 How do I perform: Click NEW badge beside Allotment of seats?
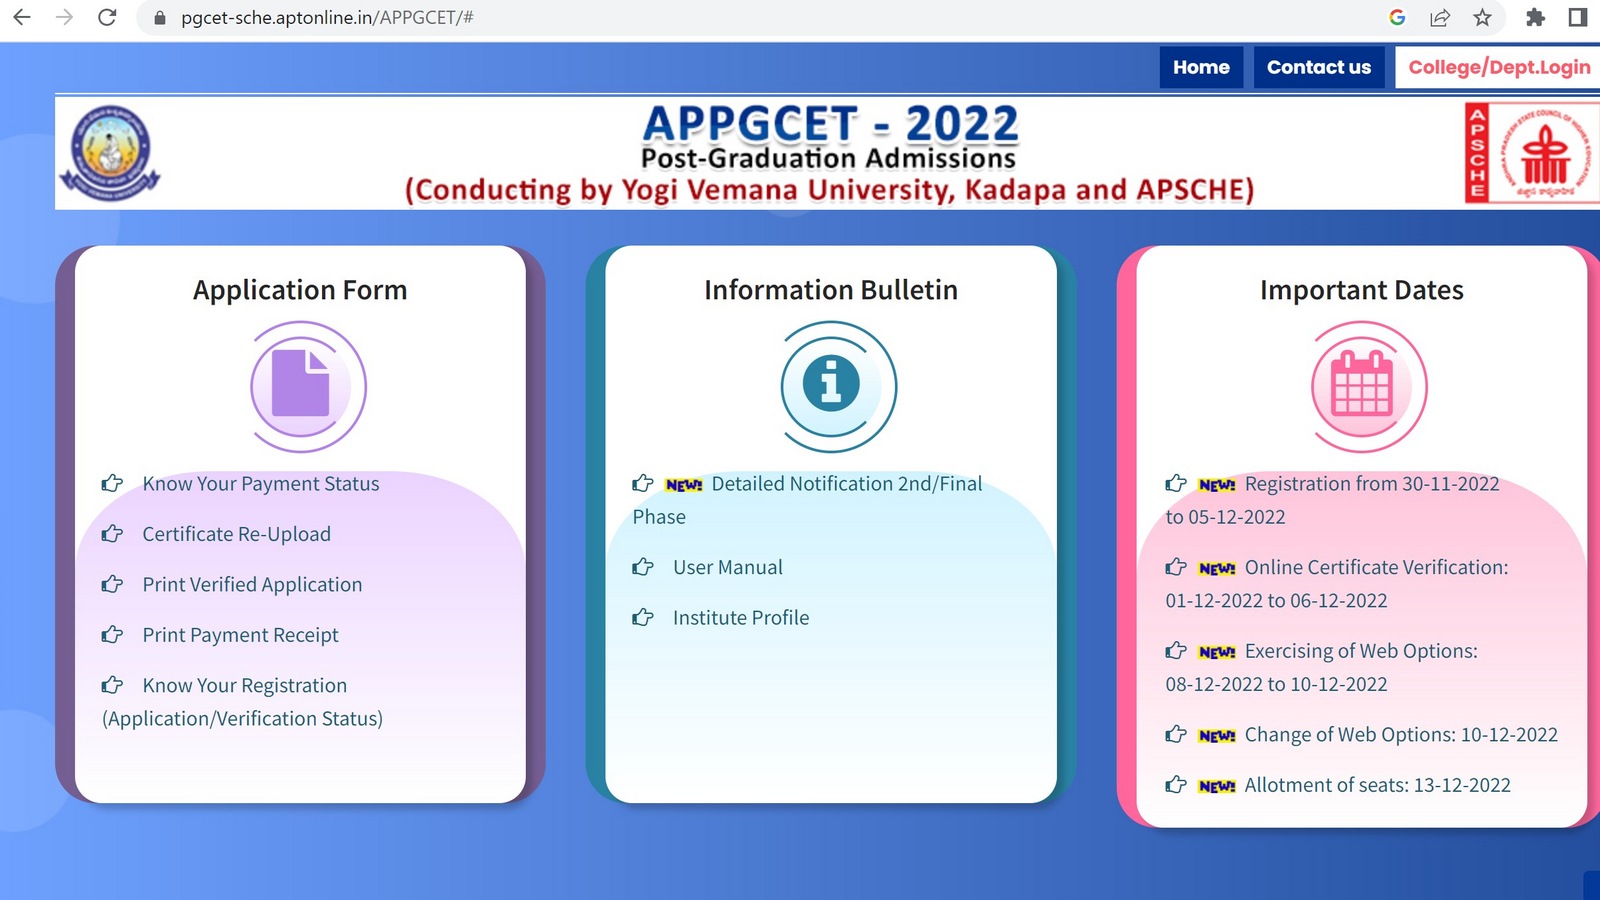point(1217,787)
